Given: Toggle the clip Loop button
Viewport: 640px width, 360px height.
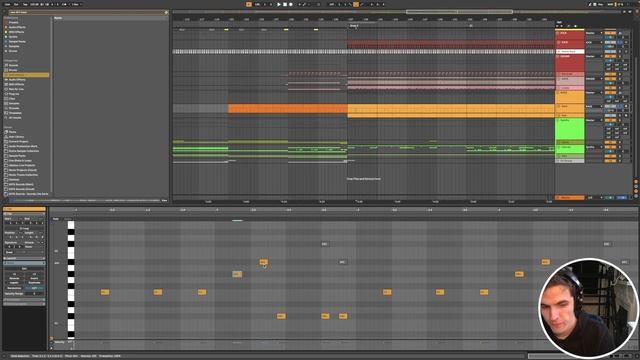Looking at the screenshot, I should [24, 229].
